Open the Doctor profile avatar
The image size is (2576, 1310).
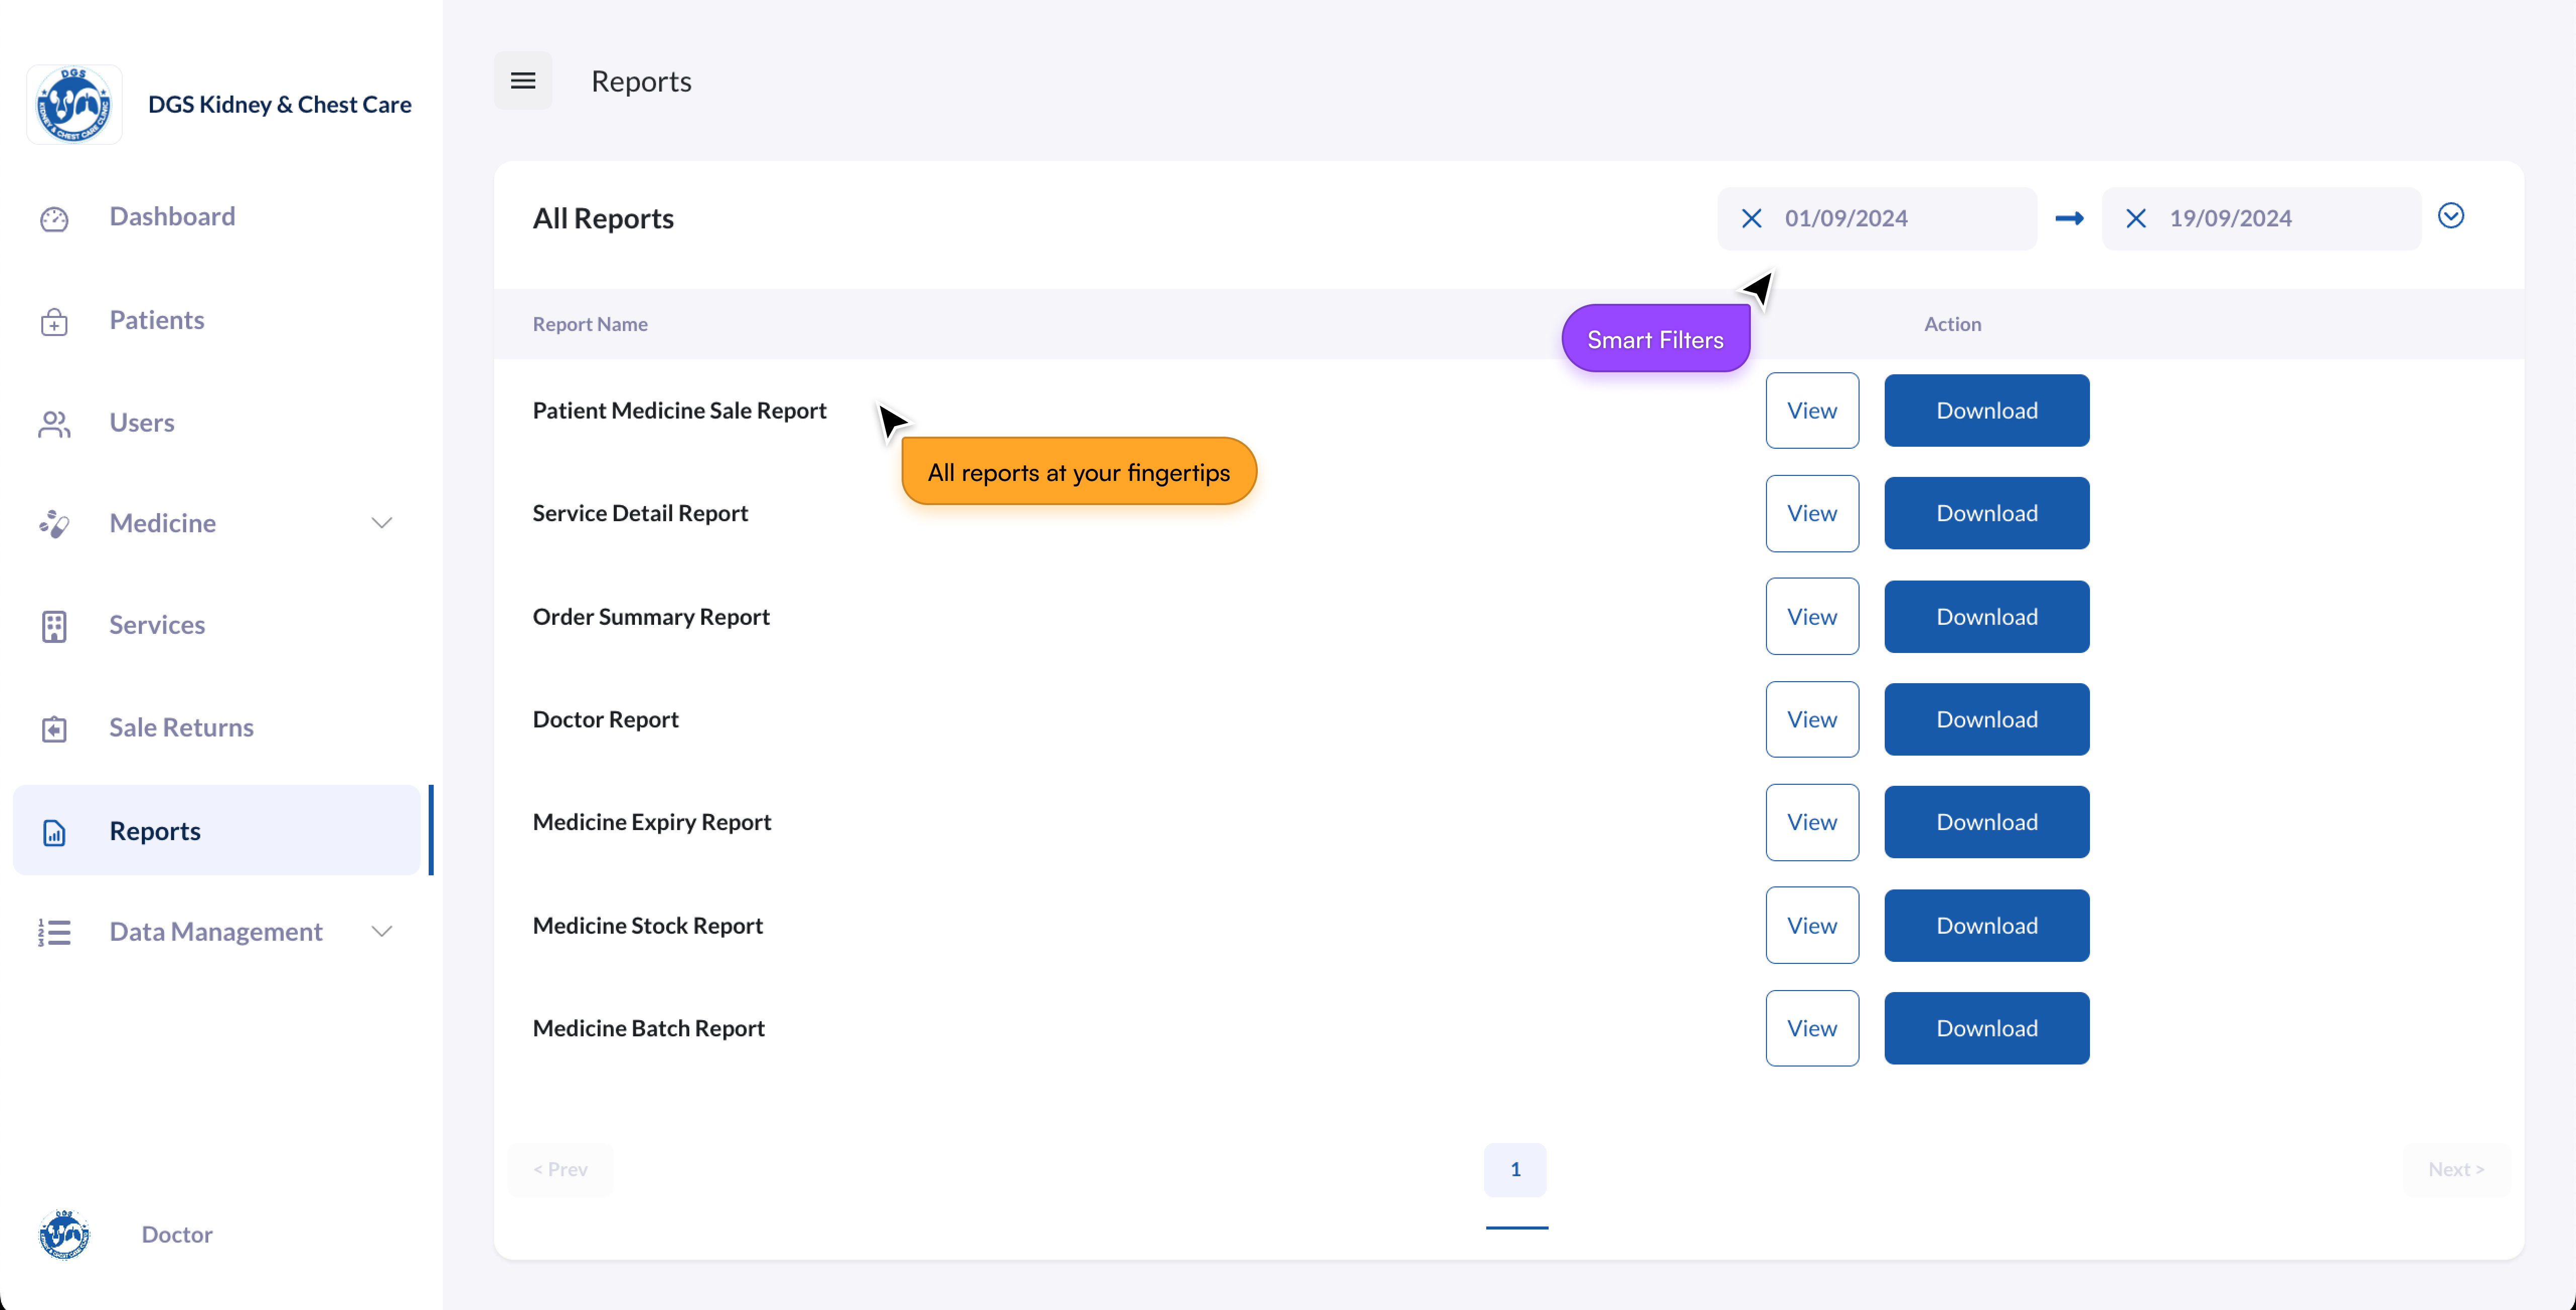point(64,1235)
